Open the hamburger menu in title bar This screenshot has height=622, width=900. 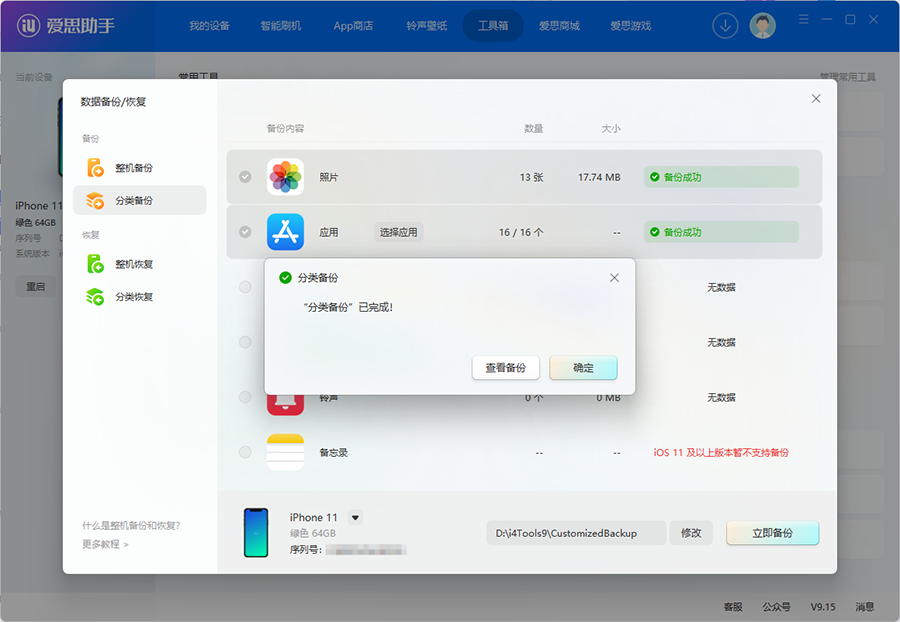[804, 20]
